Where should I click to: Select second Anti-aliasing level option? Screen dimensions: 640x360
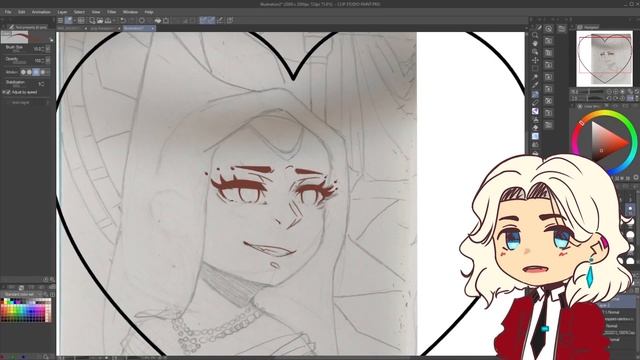(x=29, y=72)
